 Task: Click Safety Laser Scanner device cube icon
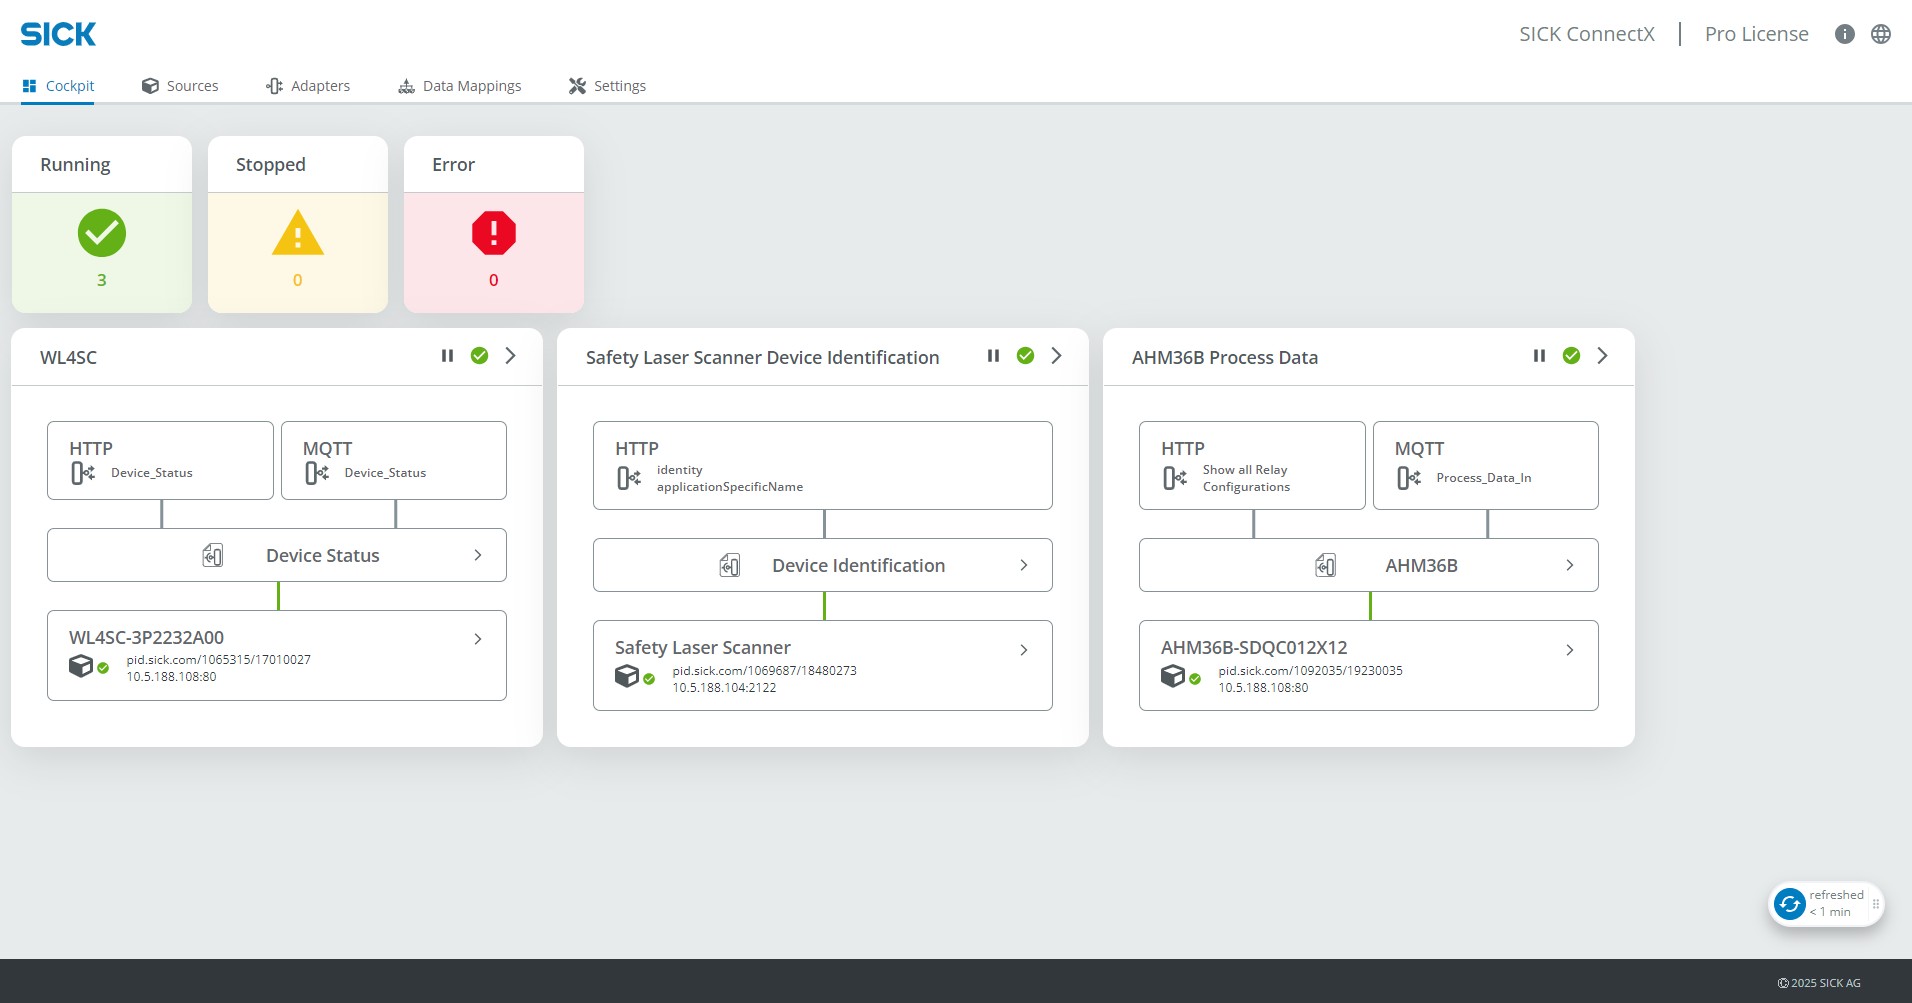pyautogui.click(x=627, y=676)
